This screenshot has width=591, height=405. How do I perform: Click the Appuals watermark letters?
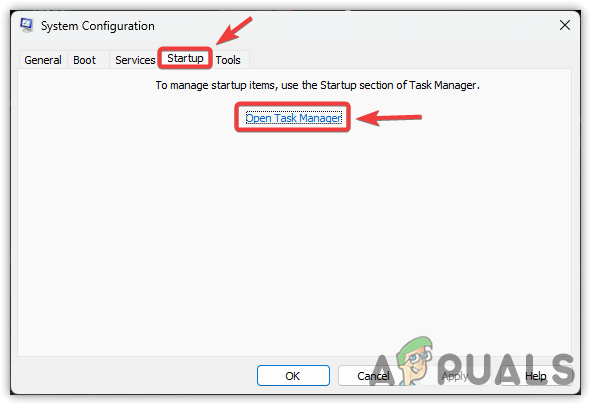click(x=472, y=367)
